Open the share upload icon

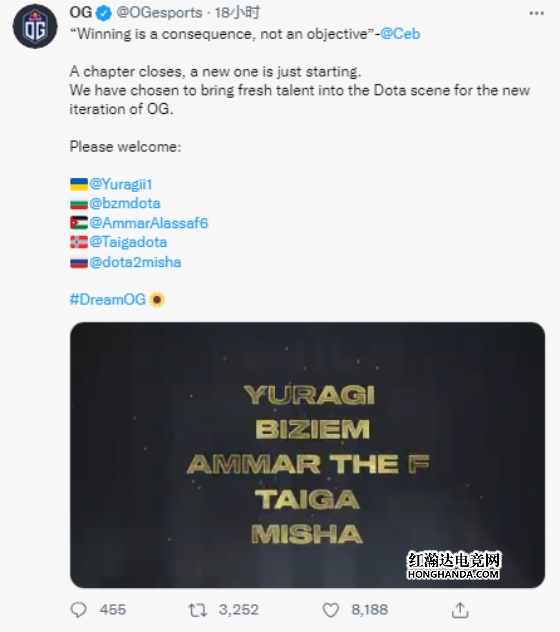460,610
